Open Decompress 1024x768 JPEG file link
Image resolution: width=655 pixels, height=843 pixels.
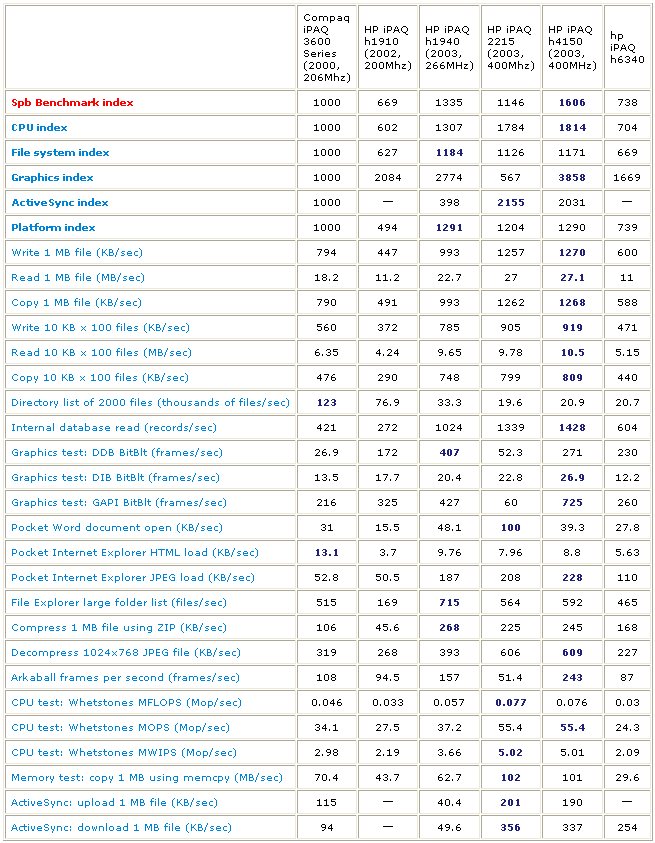[x=126, y=653]
